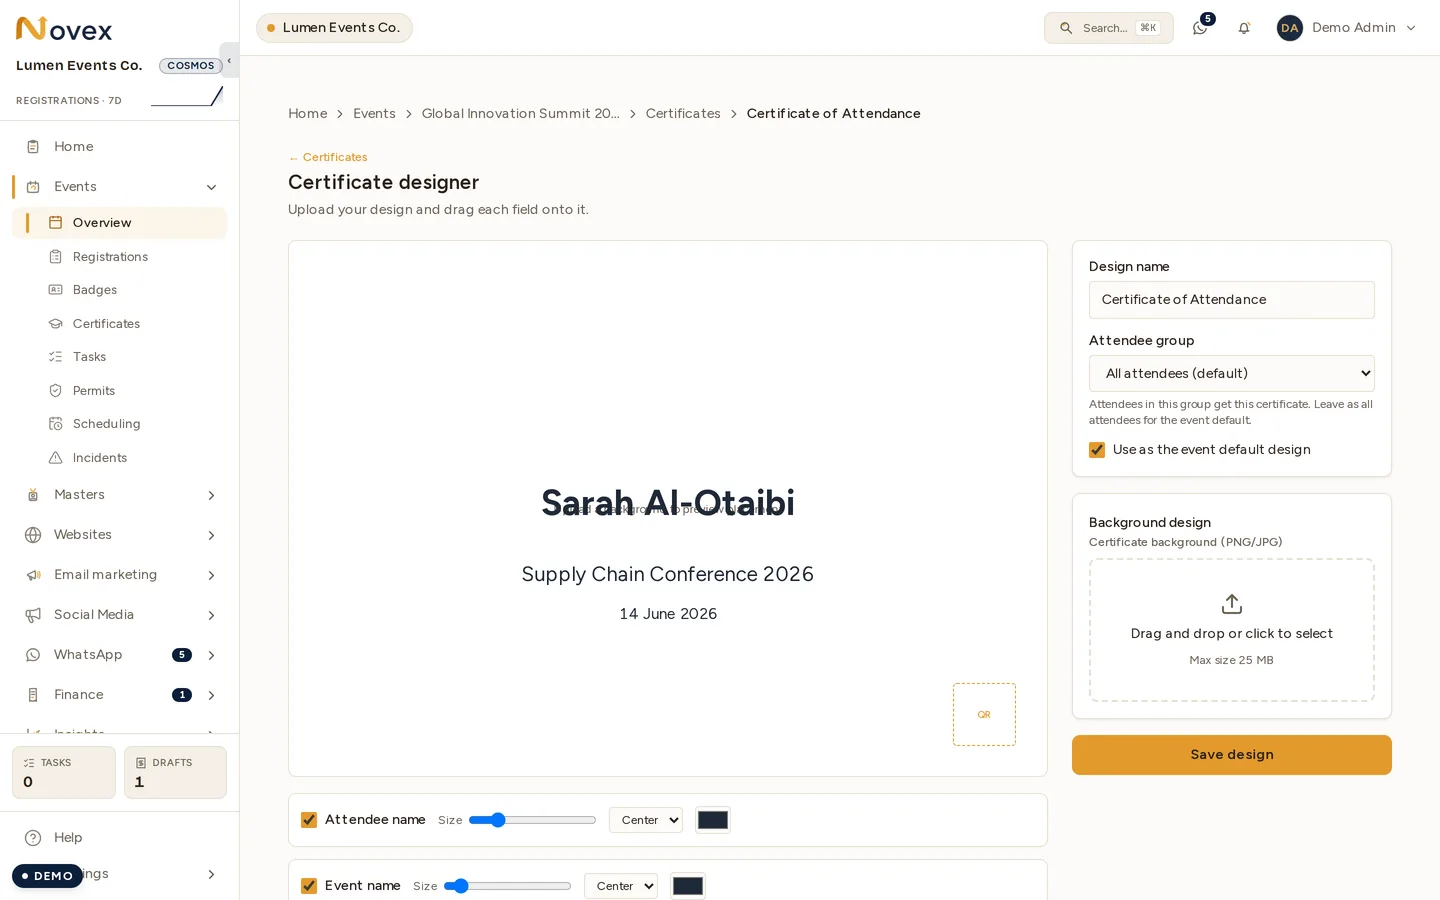This screenshot has width=1440, height=900.
Task: Expand the Masters section chevron
Action: 211,495
